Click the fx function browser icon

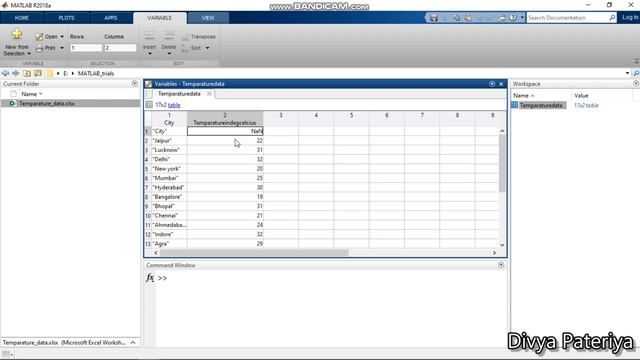click(x=150, y=278)
